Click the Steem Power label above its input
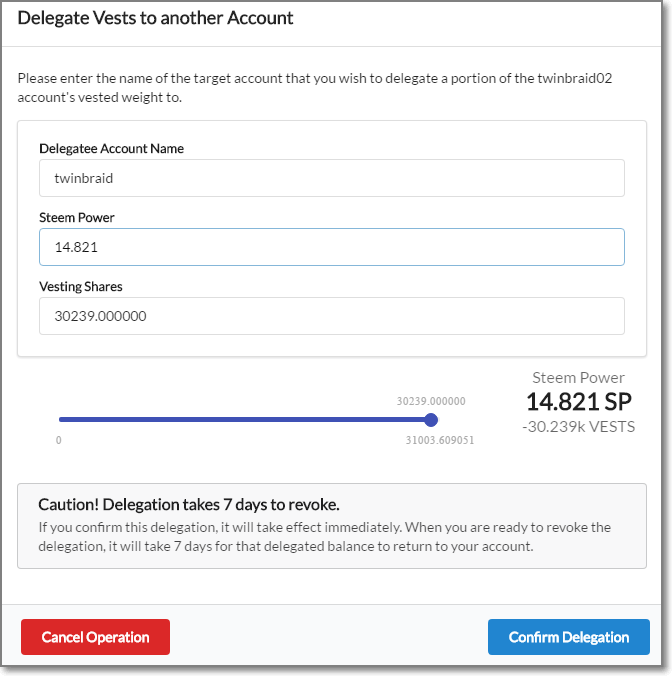Viewport: 672px width, 676px height. point(77,218)
